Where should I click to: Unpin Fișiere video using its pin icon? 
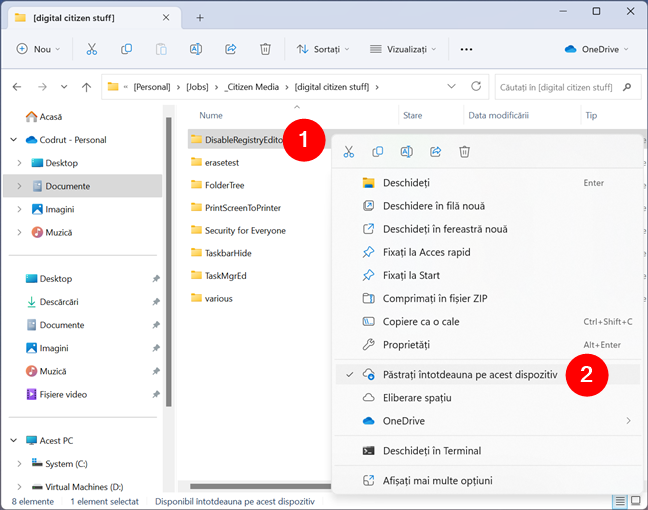[156, 394]
